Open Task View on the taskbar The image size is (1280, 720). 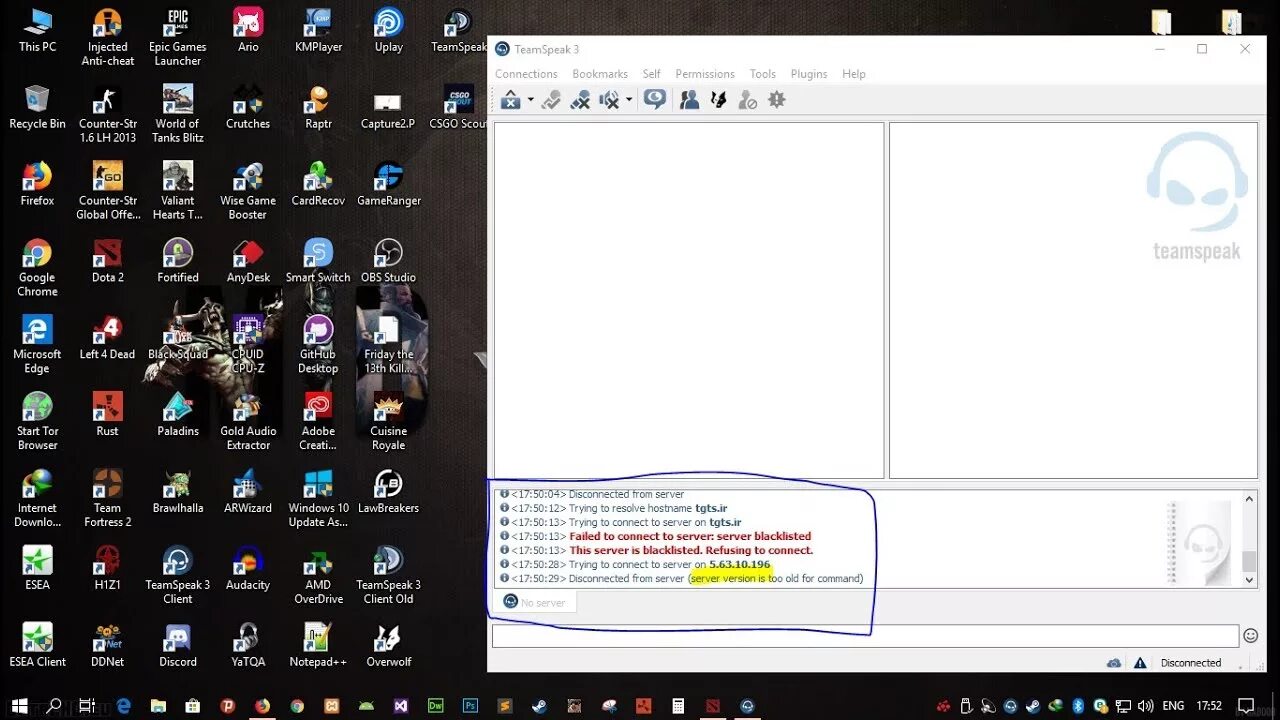87,706
